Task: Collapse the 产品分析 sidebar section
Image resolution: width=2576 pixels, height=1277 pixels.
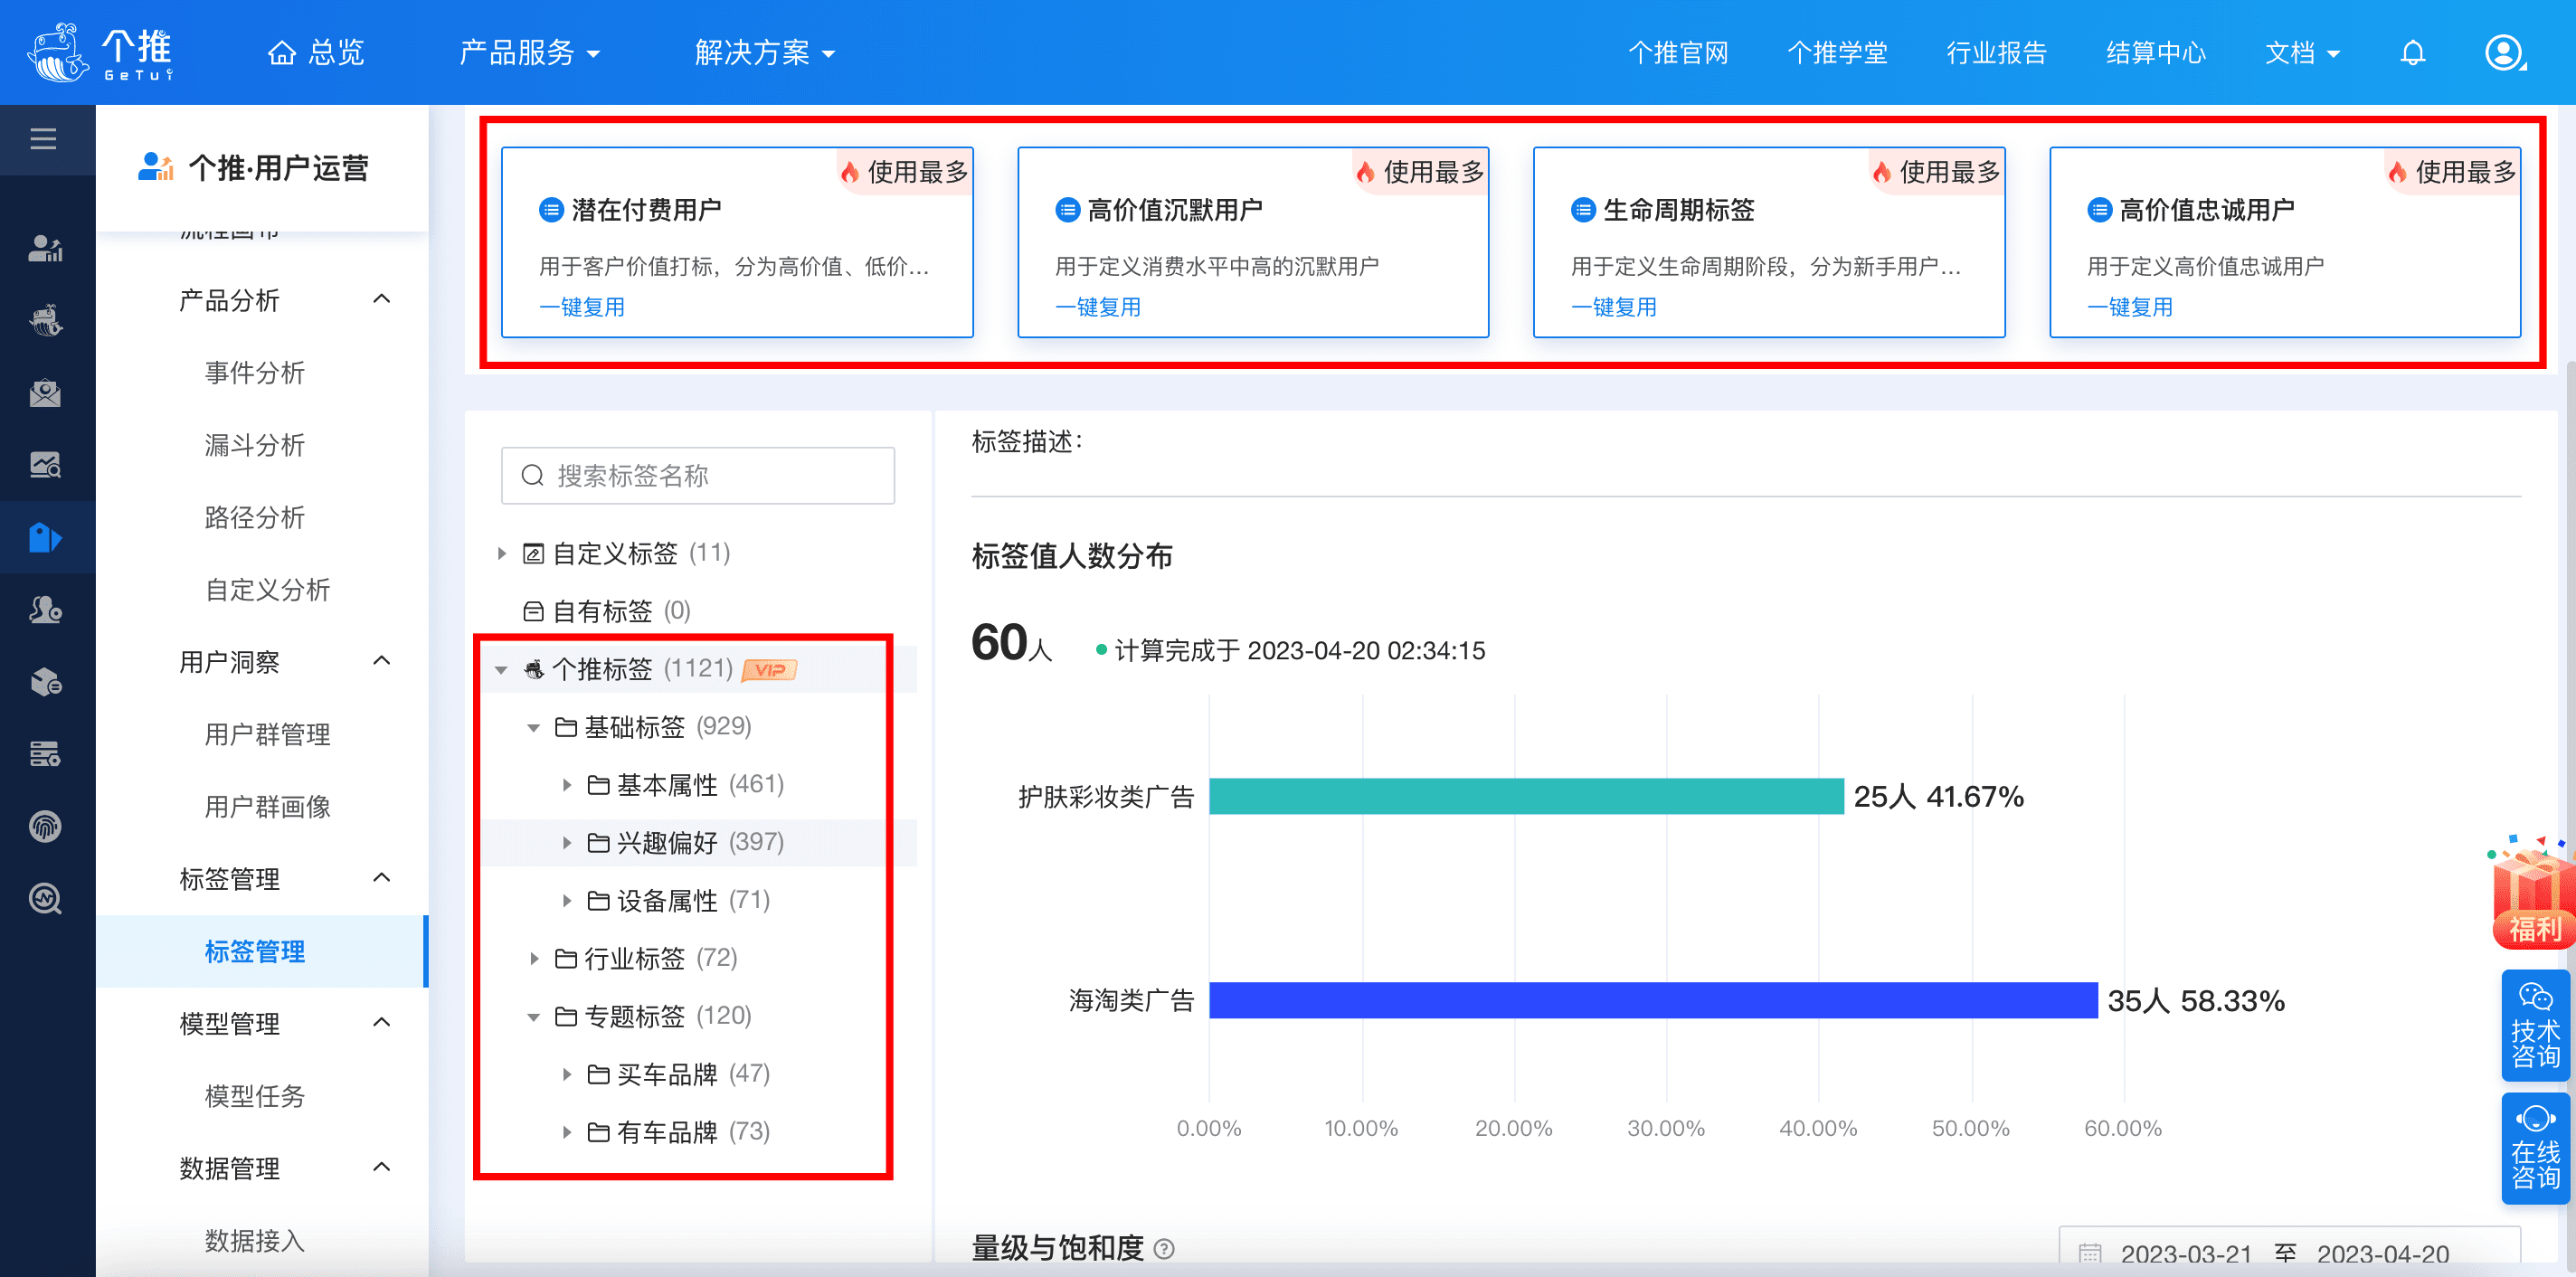Action: pyautogui.click(x=382, y=299)
